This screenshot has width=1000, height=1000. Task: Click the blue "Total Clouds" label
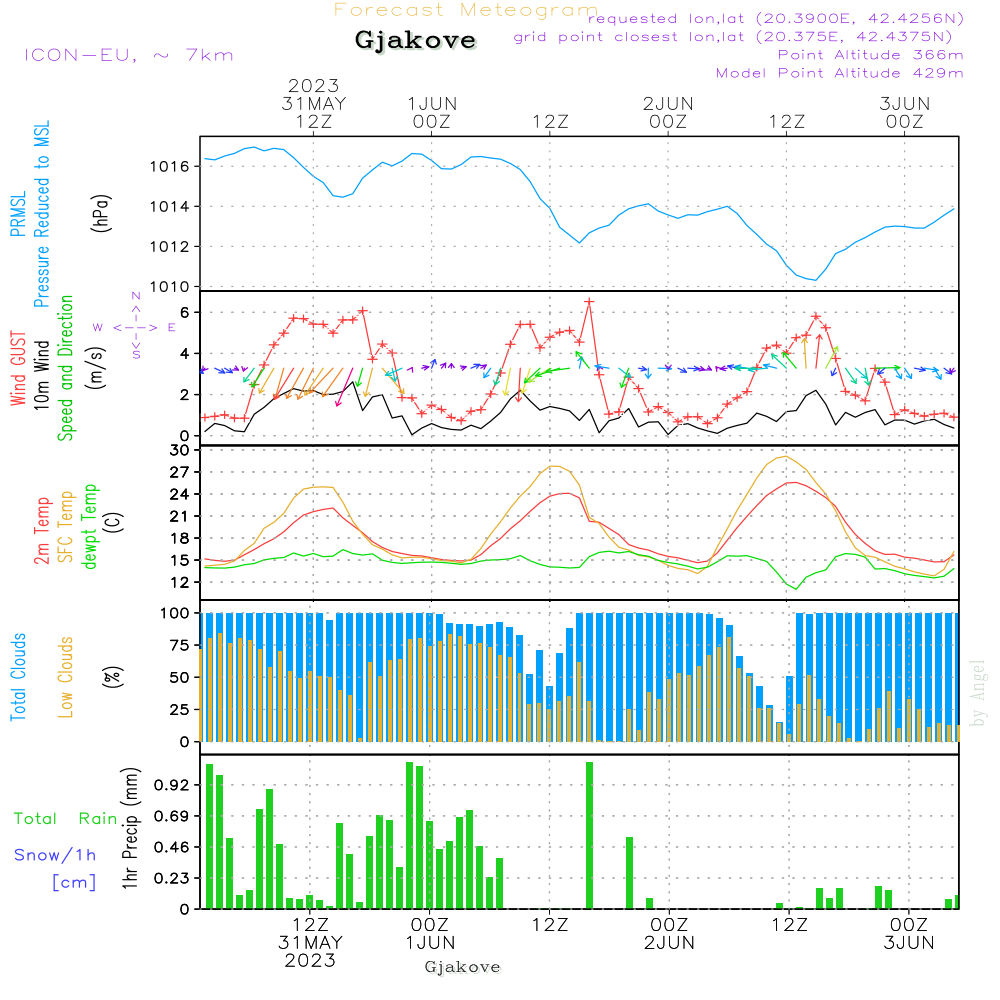click(18, 677)
